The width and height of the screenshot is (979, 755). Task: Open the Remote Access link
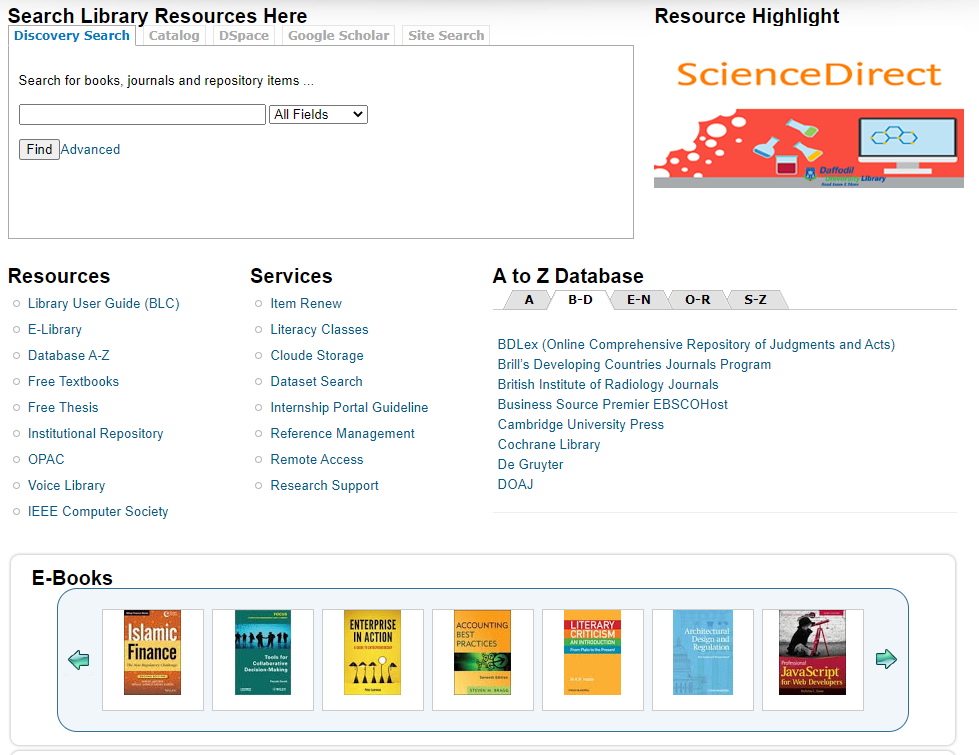317,460
